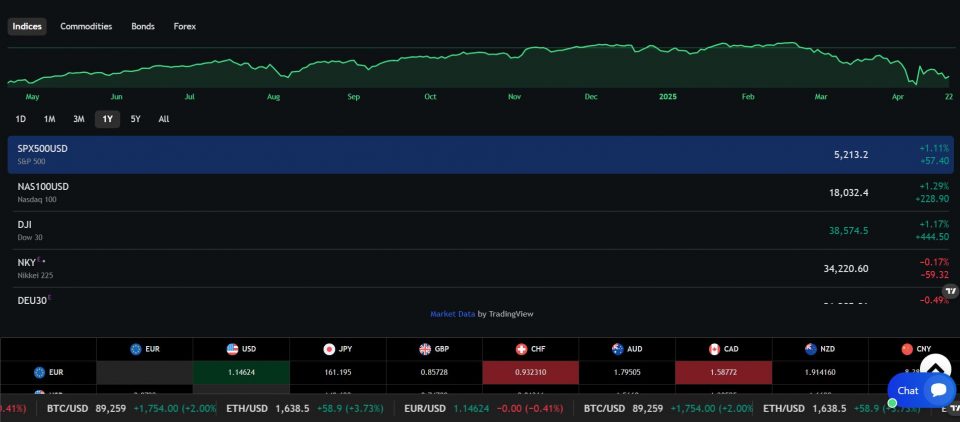The width and height of the screenshot is (960, 422).
Task: Select the NAS100USD Nasdaq 100 row
Action: (x=480, y=192)
